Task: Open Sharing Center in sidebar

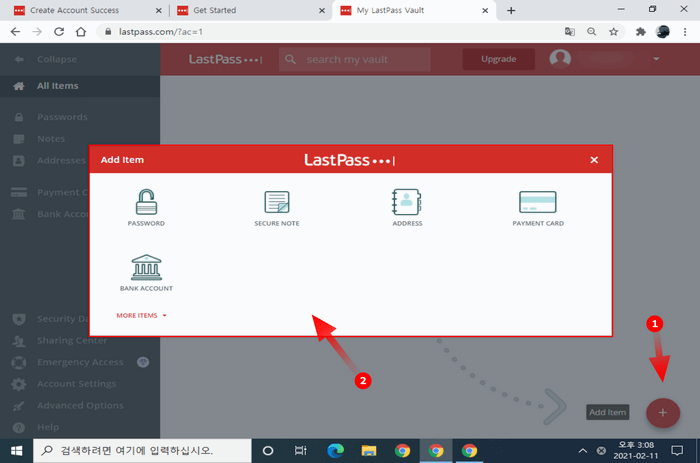Action: pyautogui.click(x=72, y=340)
